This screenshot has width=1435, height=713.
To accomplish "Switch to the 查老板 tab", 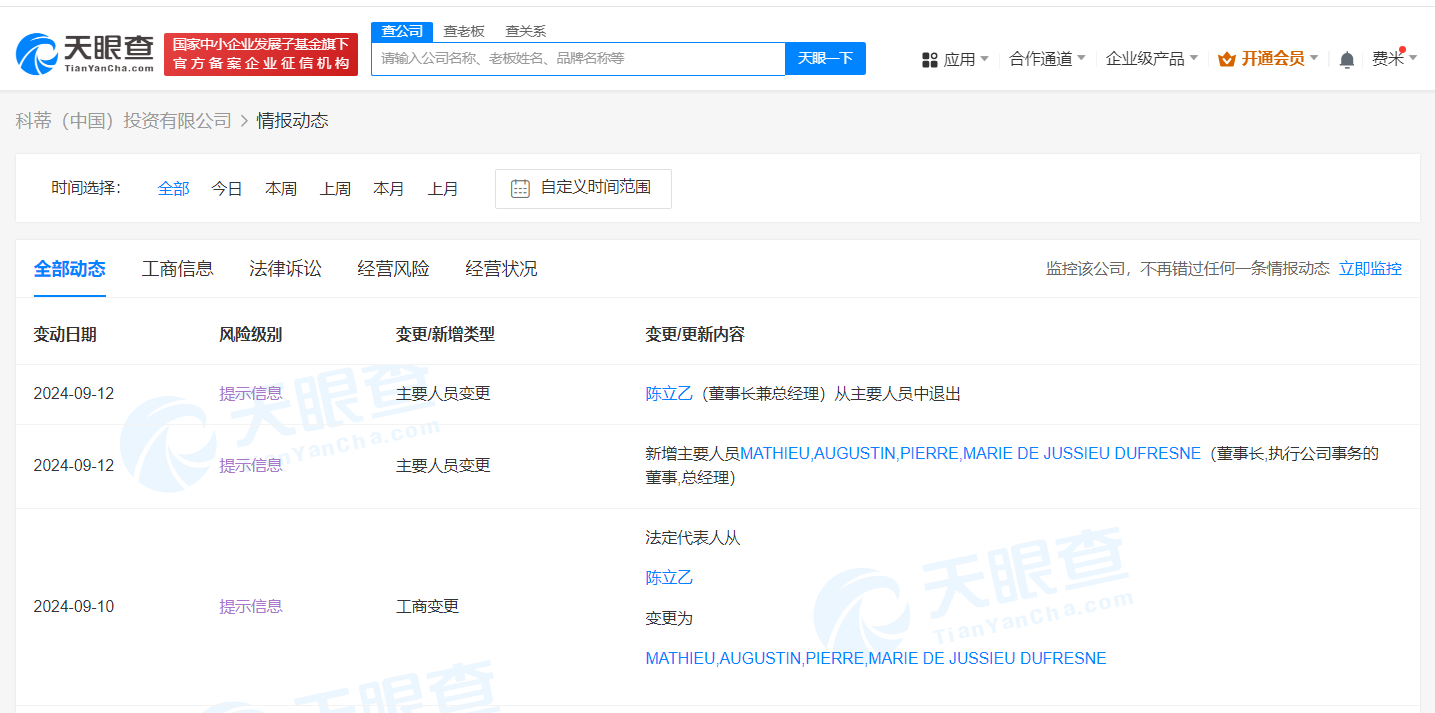I will coord(463,31).
